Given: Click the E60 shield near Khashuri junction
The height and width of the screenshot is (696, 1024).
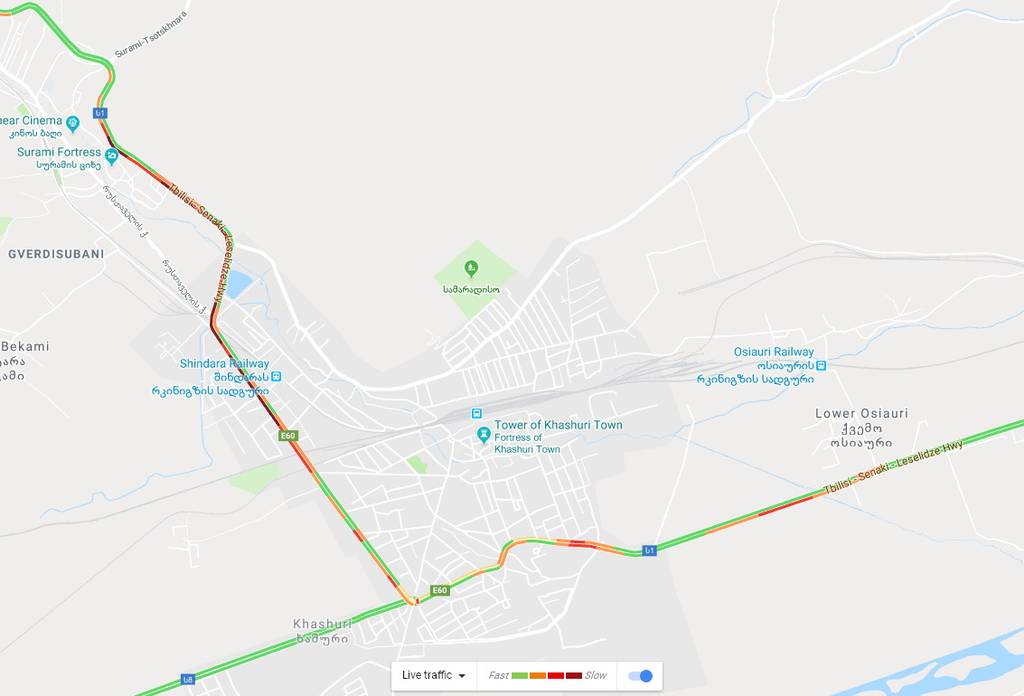Looking at the screenshot, I should tap(440, 590).
